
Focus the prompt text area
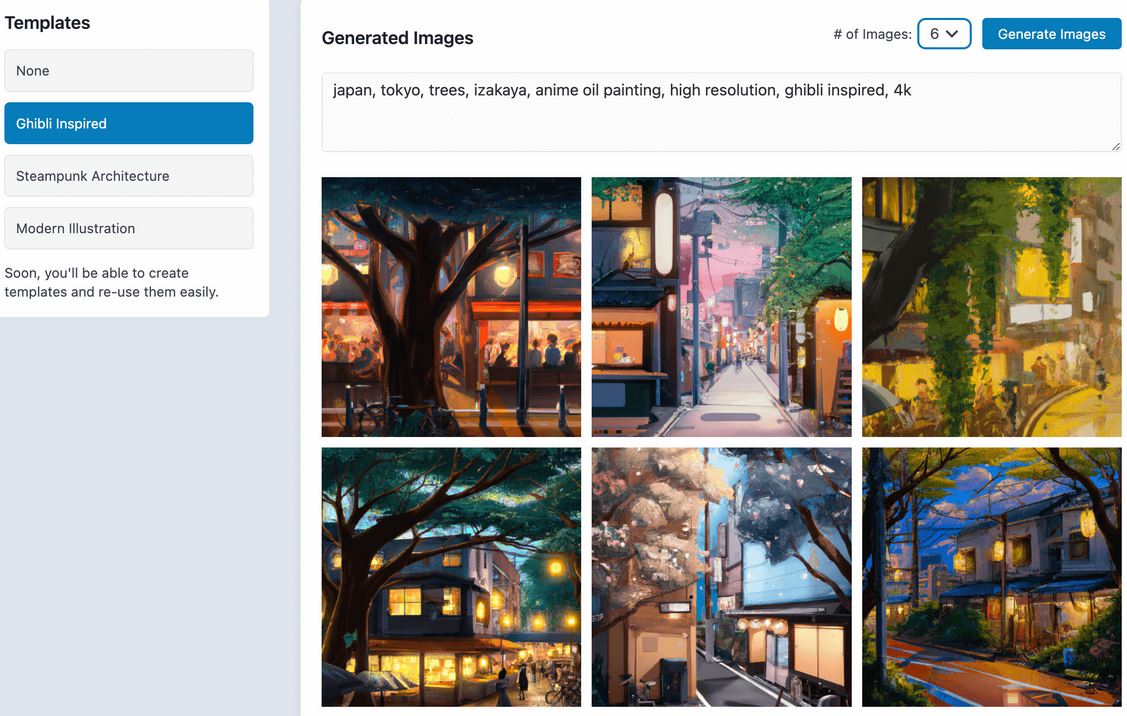coord(721,111)
